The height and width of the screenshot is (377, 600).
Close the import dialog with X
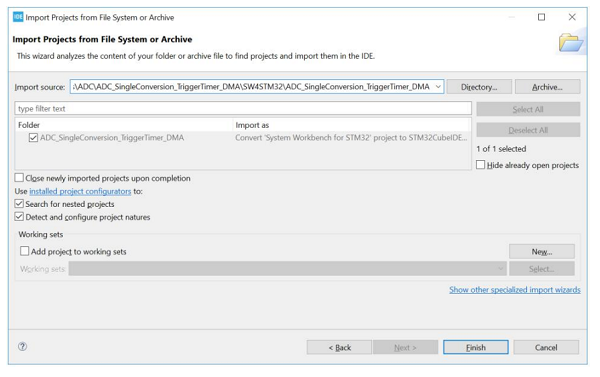[572, 17]
